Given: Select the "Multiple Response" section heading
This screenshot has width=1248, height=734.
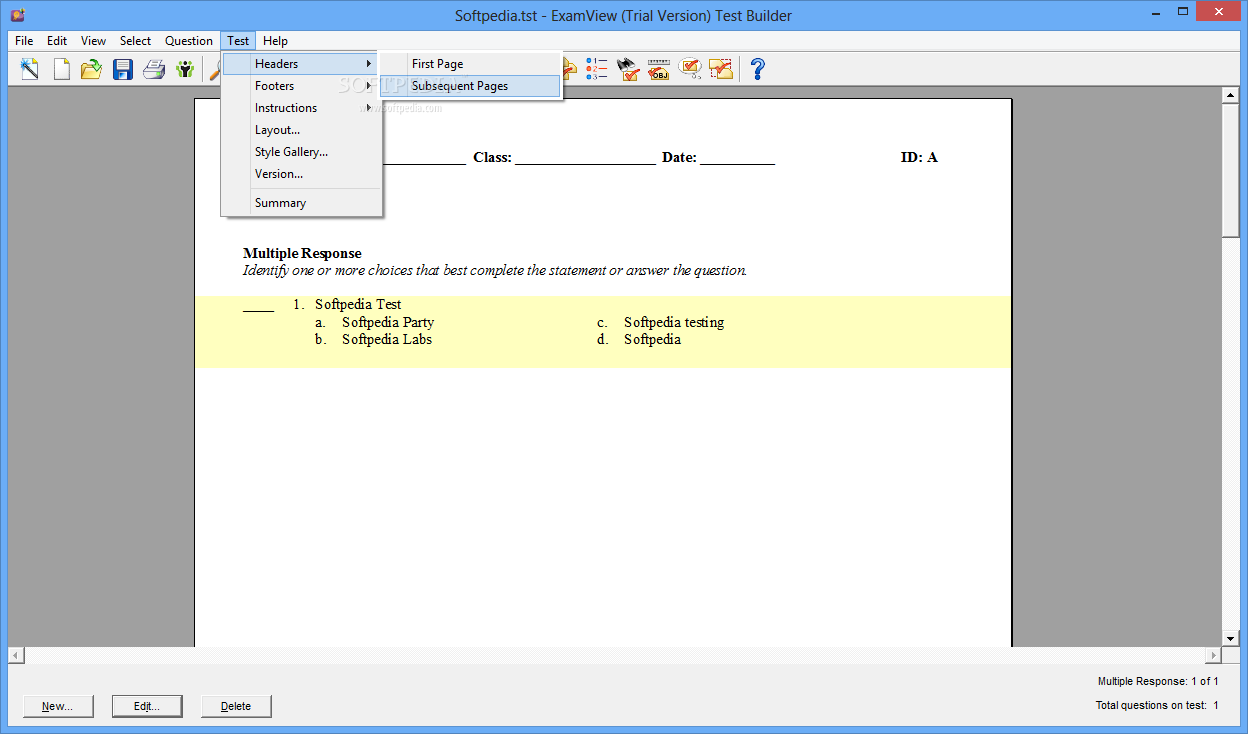Looking at the screenshot, I should pyautogui.click(x=302, y=253).
